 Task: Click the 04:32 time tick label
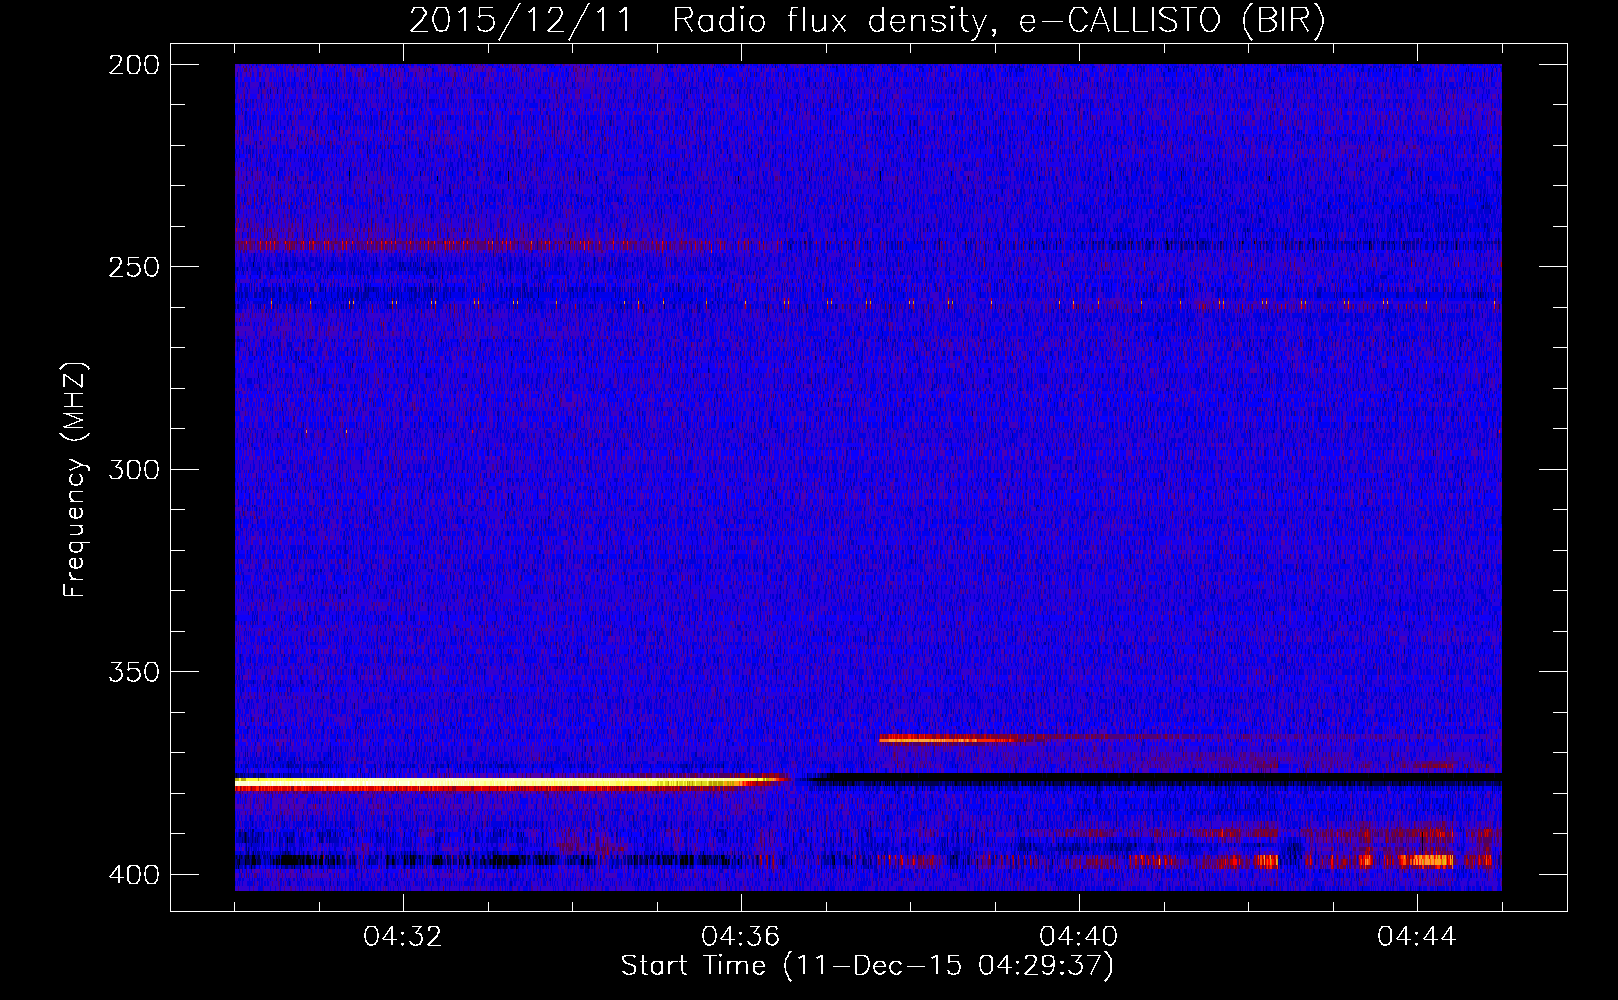coord(403,937)
